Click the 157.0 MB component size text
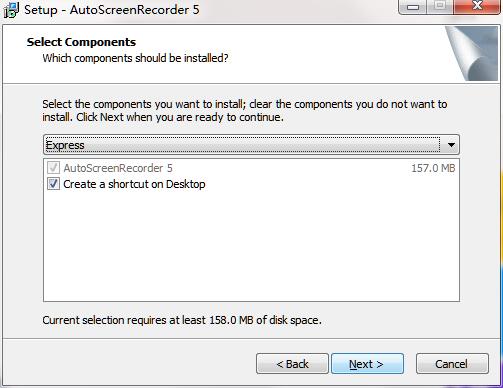This screenshot has width=503, height=388. point(433,168)
